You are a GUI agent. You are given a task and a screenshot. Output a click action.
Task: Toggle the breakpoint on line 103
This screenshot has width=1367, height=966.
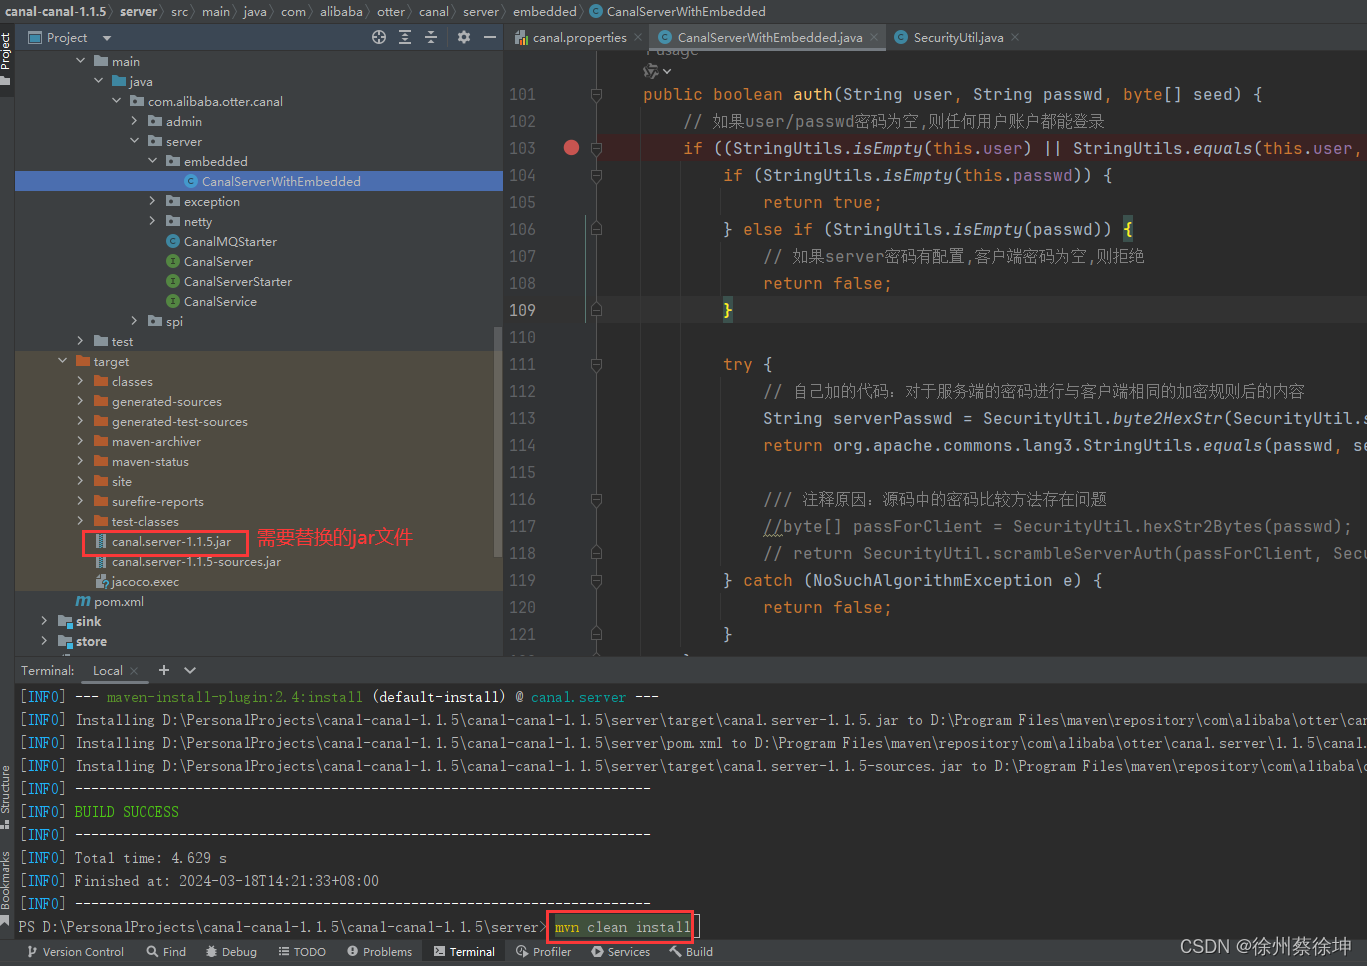571,148
